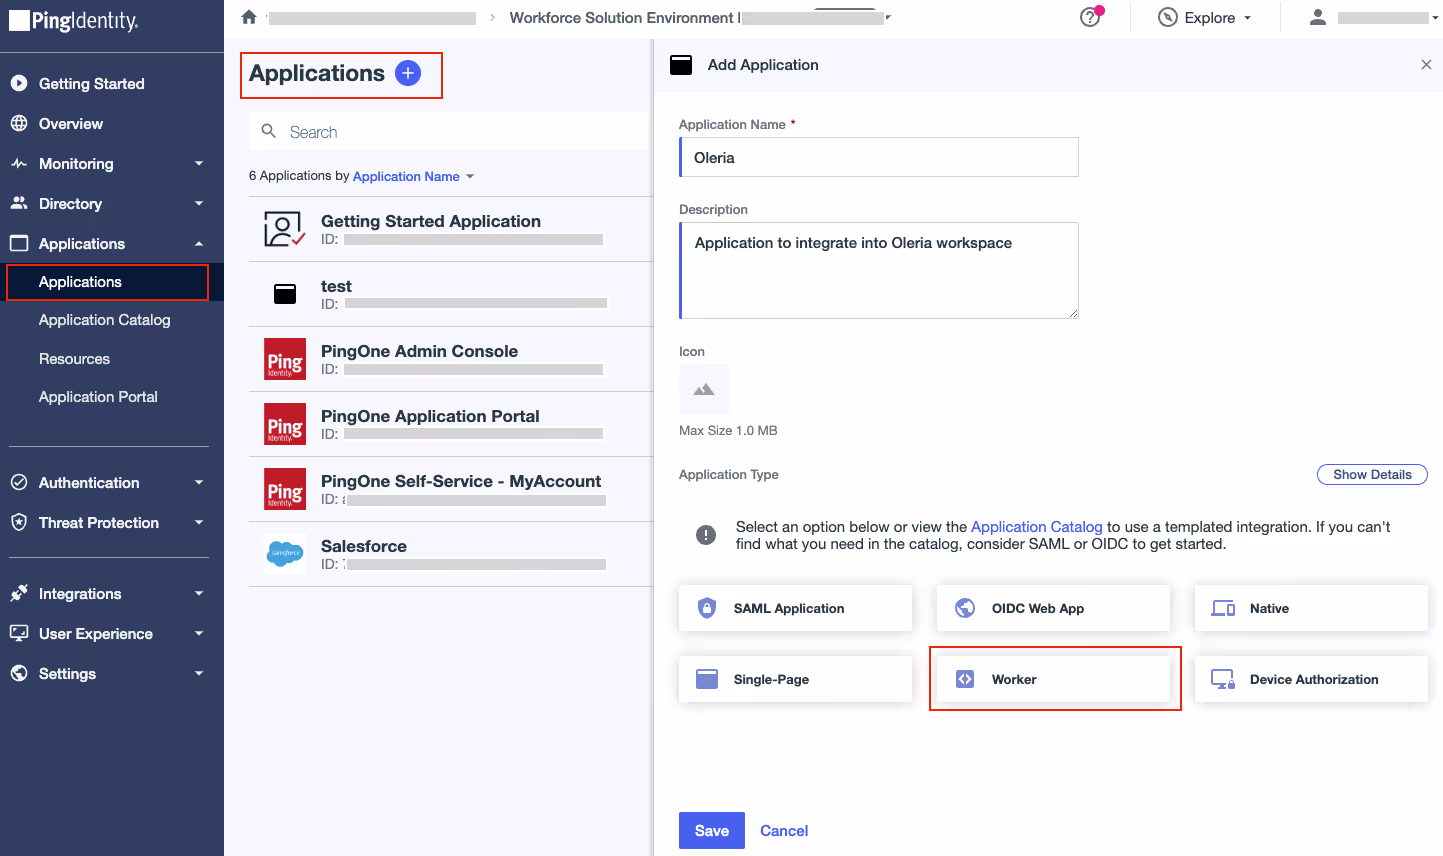Click the test application icon

285,294
